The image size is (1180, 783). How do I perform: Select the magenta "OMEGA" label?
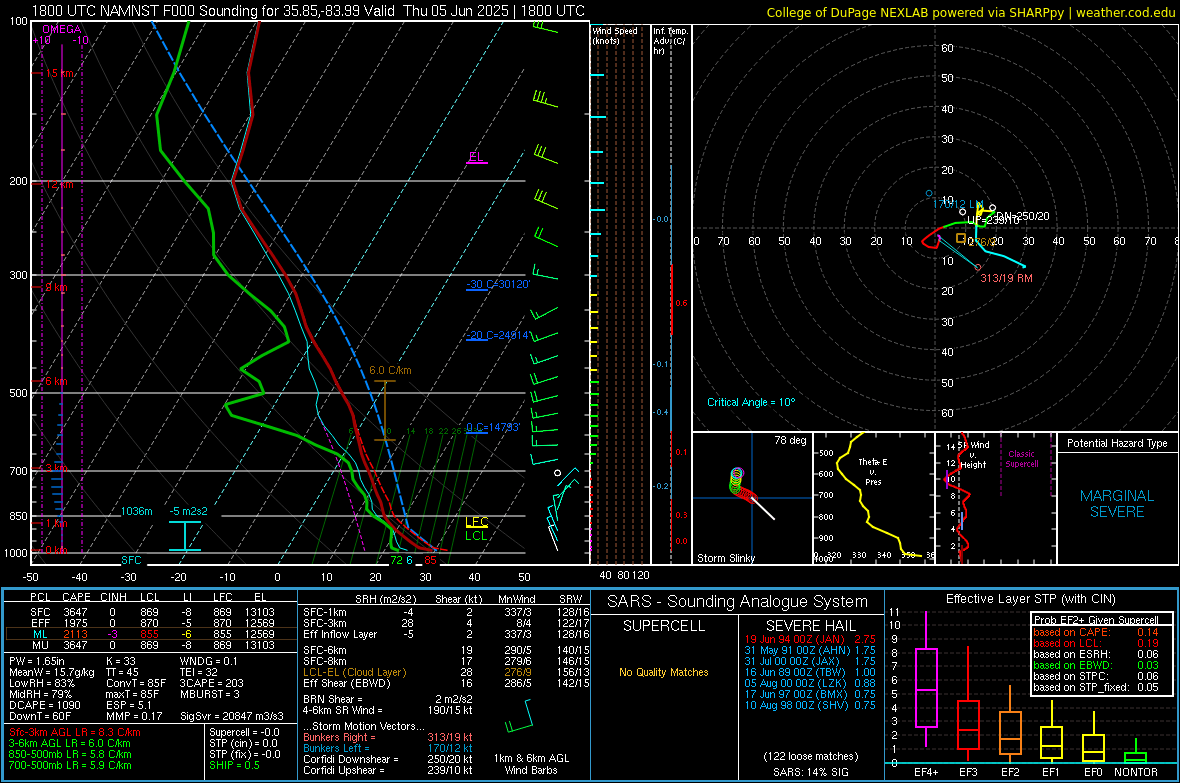click(x=62, y=29)
